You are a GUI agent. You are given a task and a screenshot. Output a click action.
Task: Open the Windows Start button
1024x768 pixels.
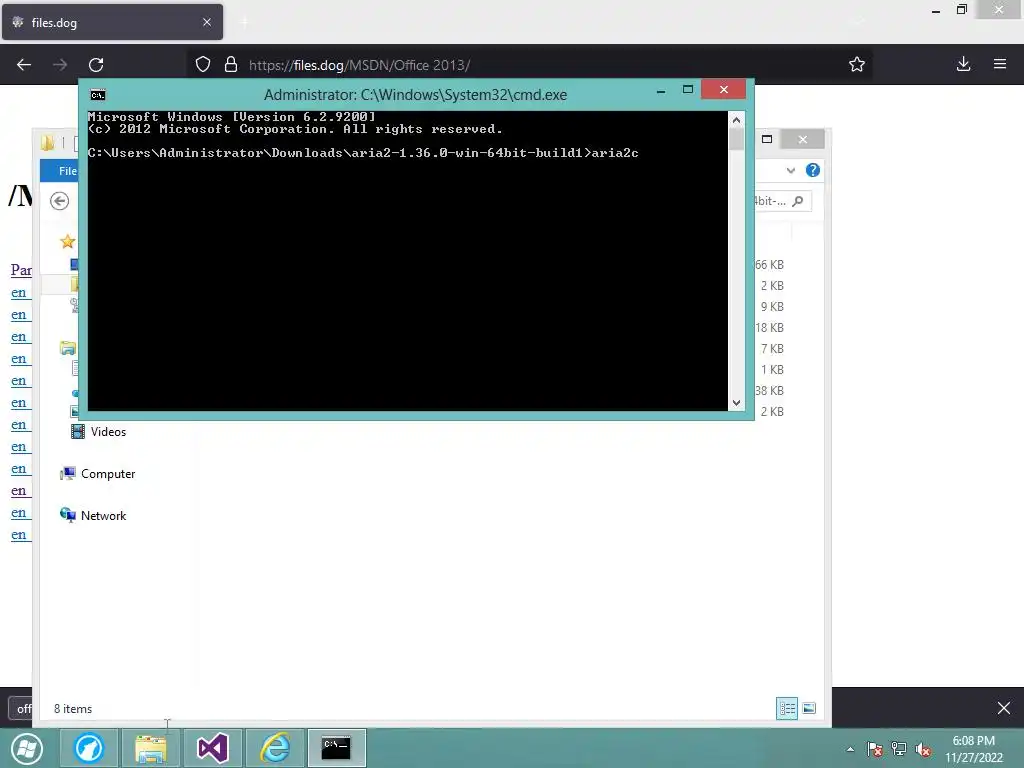click(27, 748)
